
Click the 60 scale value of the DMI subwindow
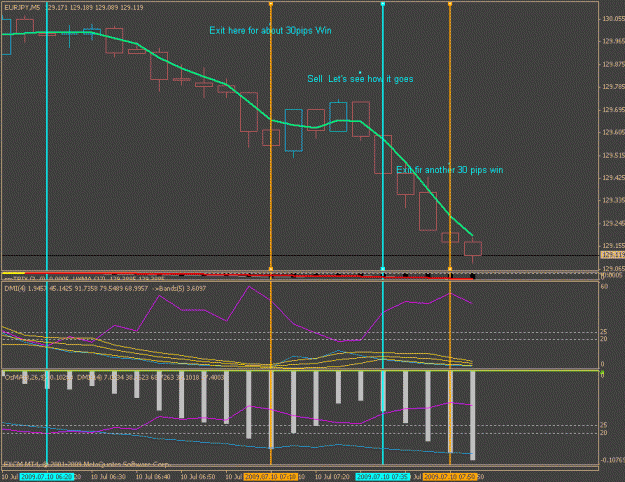pos(604,287)
